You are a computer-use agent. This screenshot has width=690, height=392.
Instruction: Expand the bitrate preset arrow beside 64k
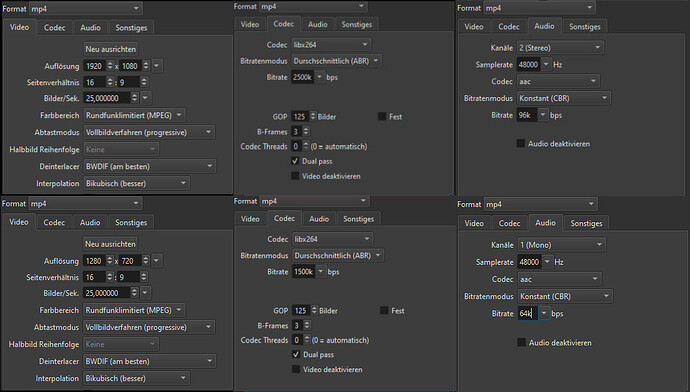coord(544,313)
